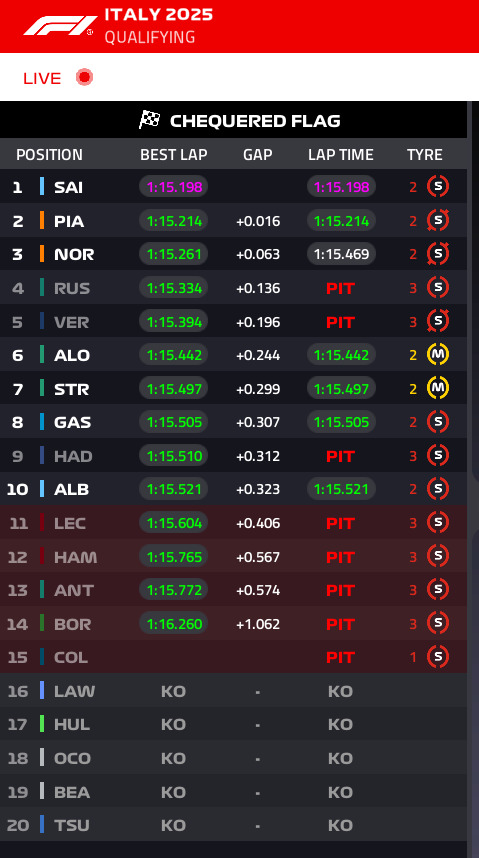
Task: Click the red LIVE recording indicator dot
Action: point(84,78)
